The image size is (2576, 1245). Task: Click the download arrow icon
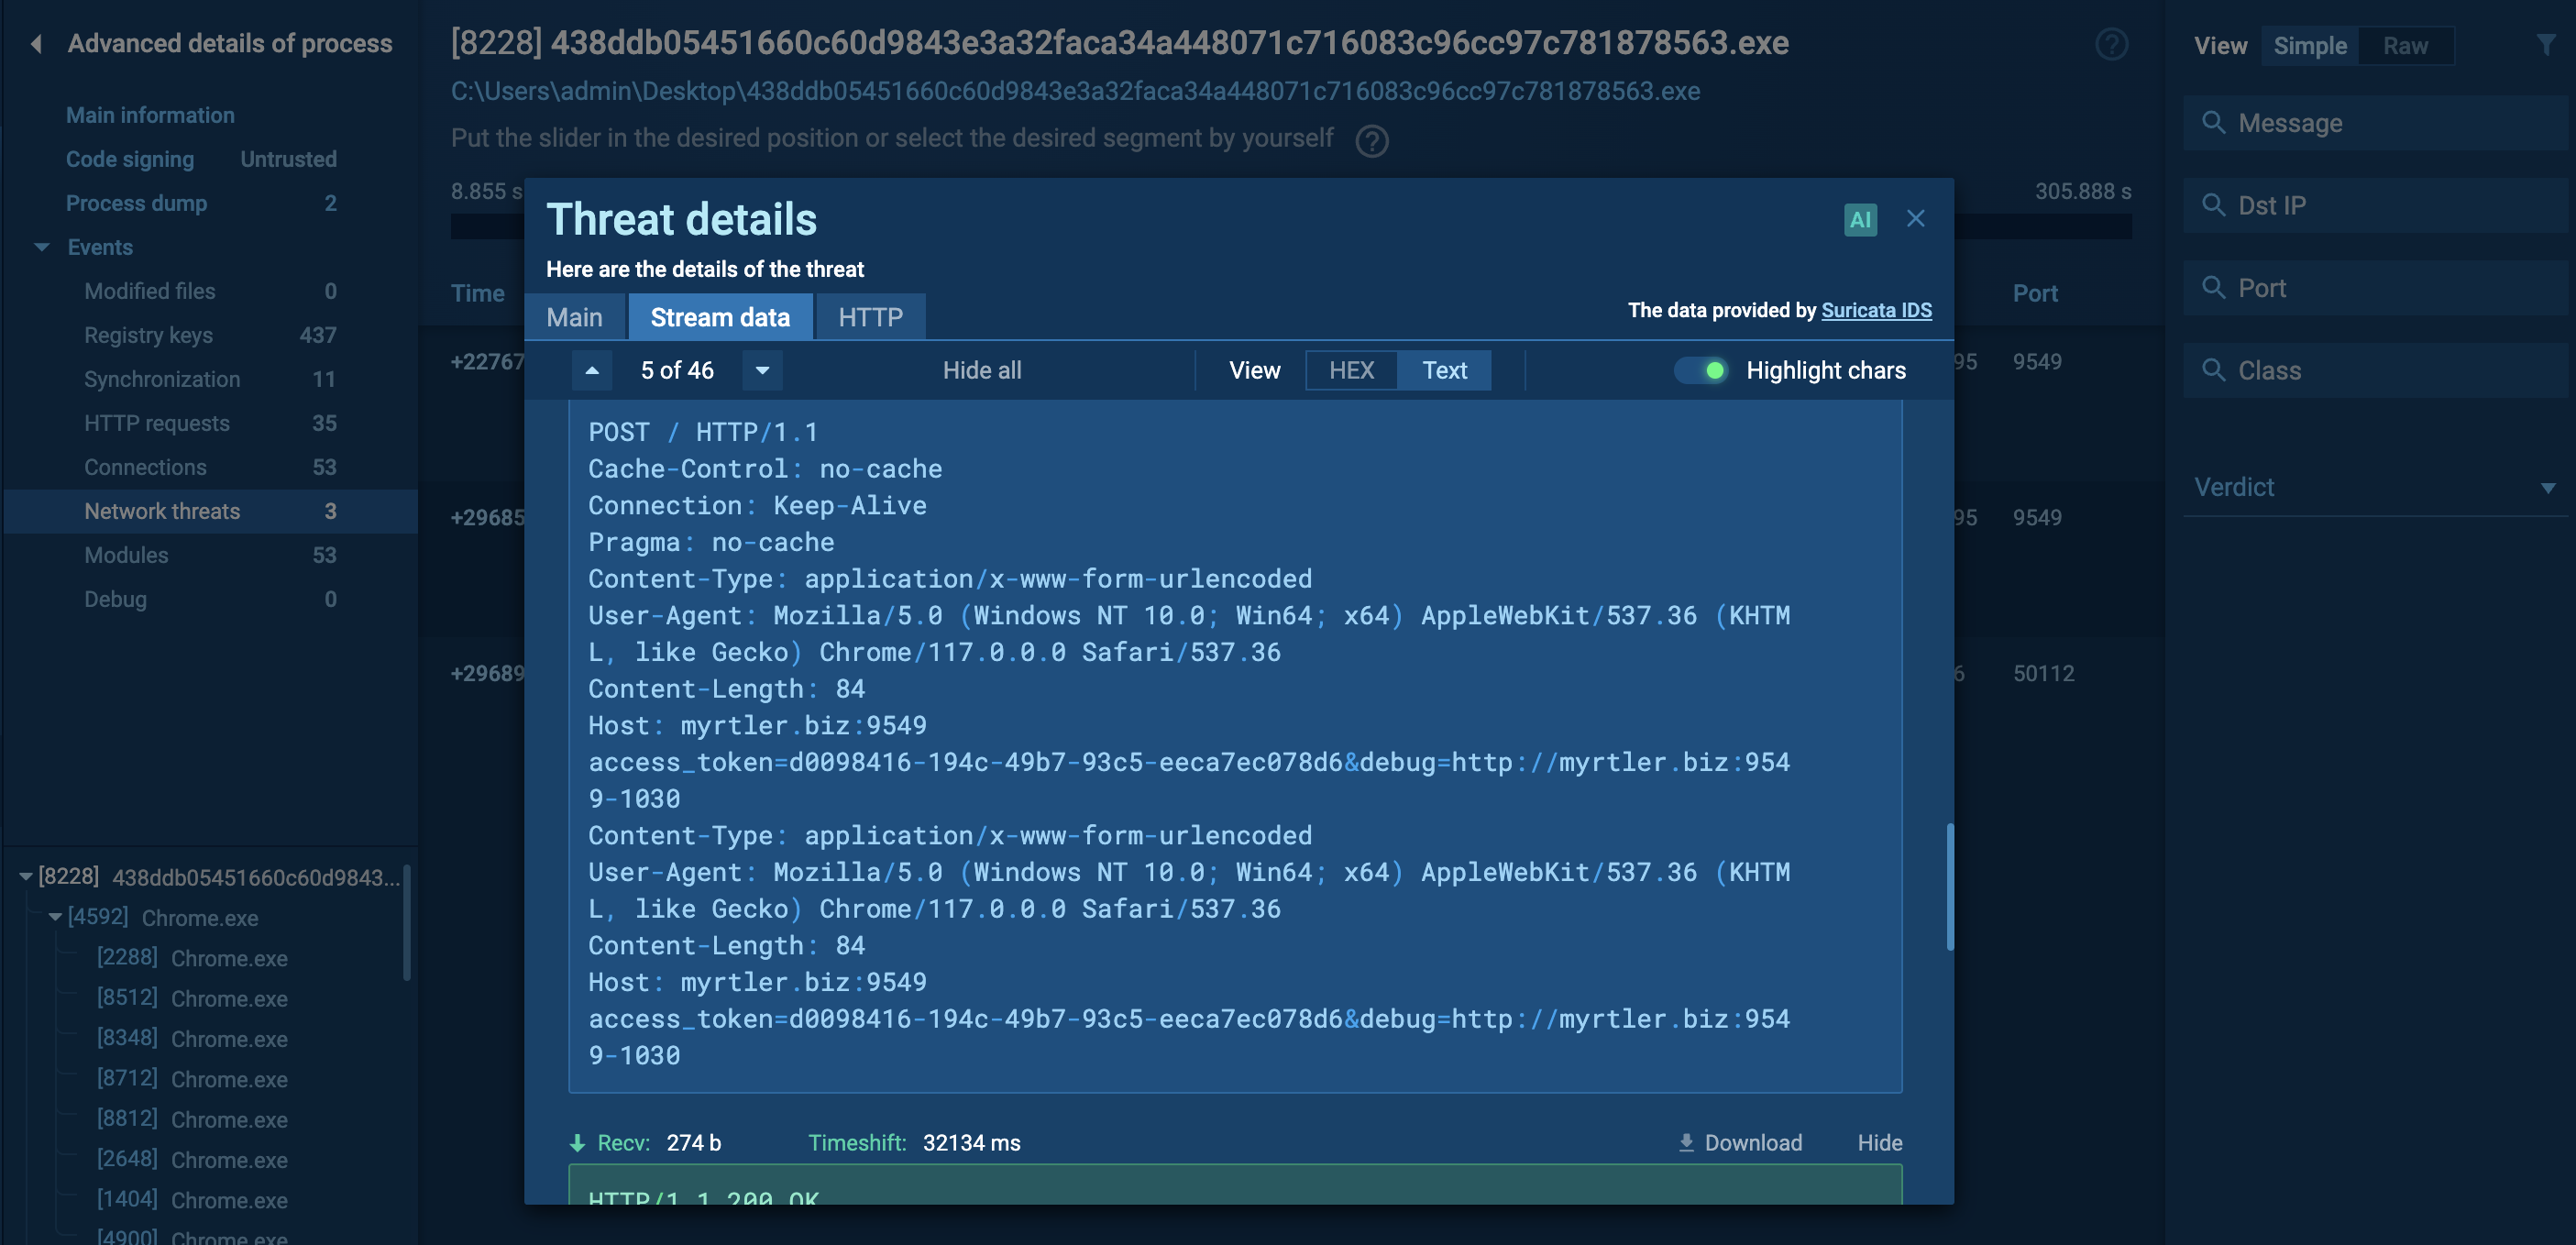coord(1686,1142)
